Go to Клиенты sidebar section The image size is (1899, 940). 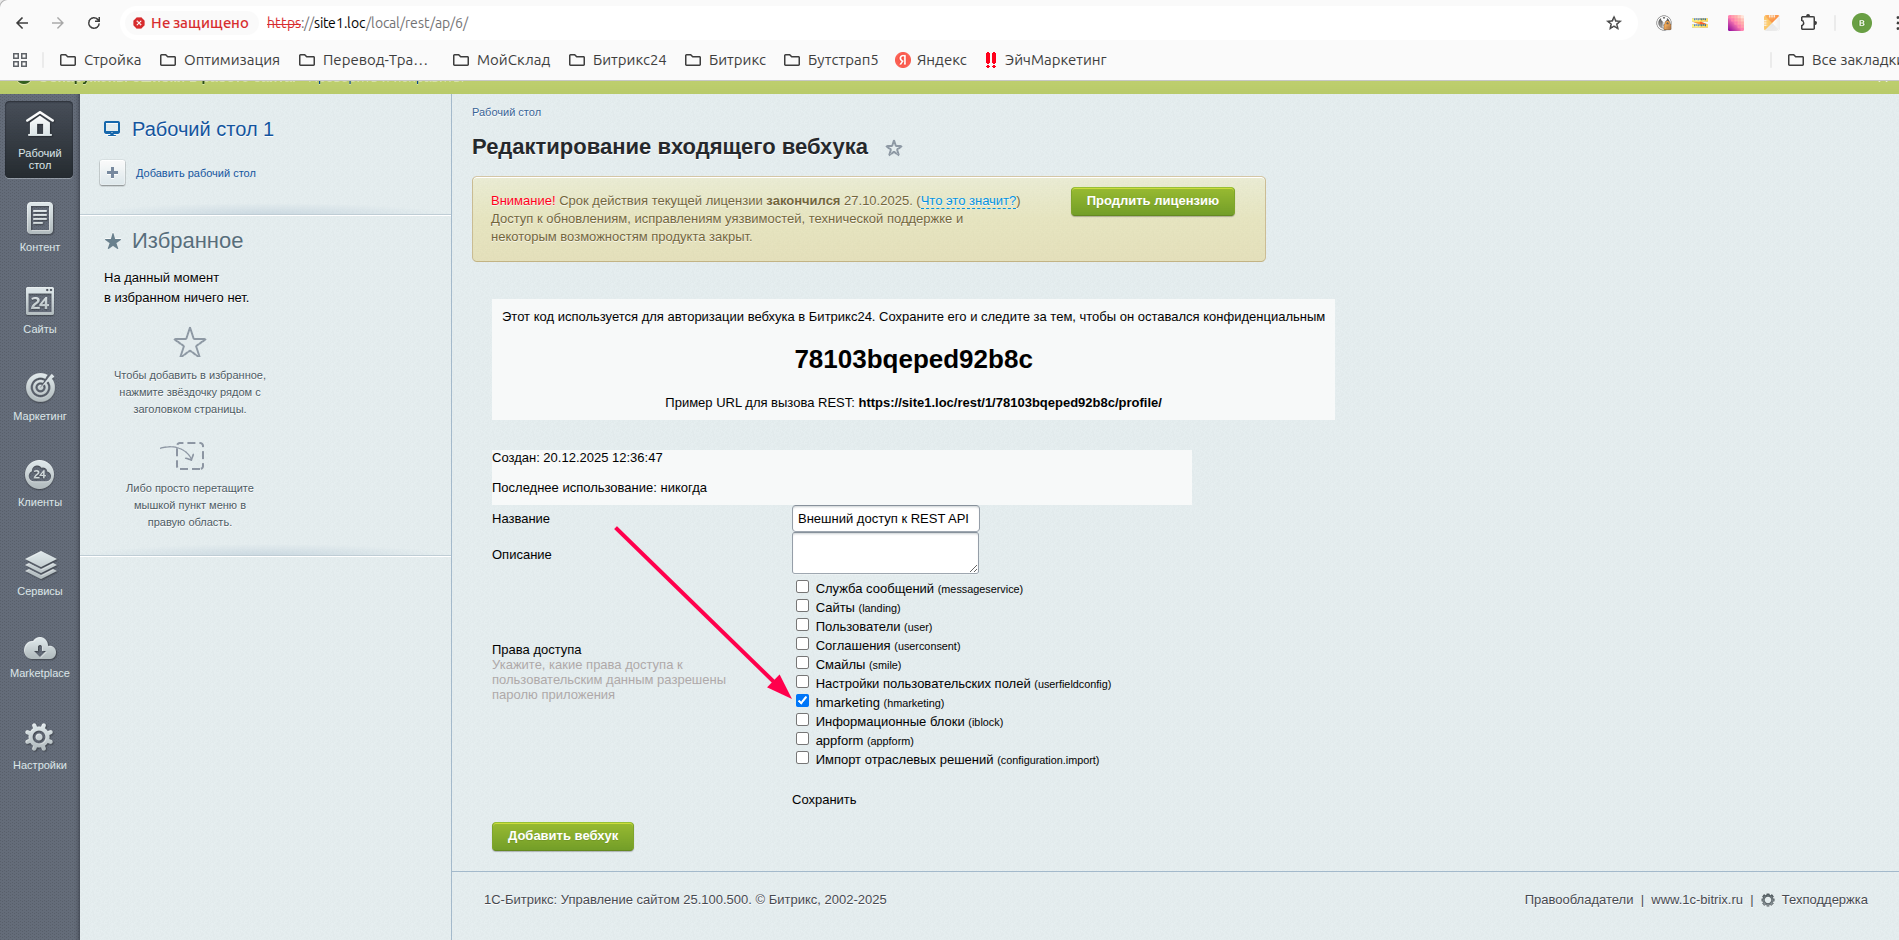click(39, 482)
